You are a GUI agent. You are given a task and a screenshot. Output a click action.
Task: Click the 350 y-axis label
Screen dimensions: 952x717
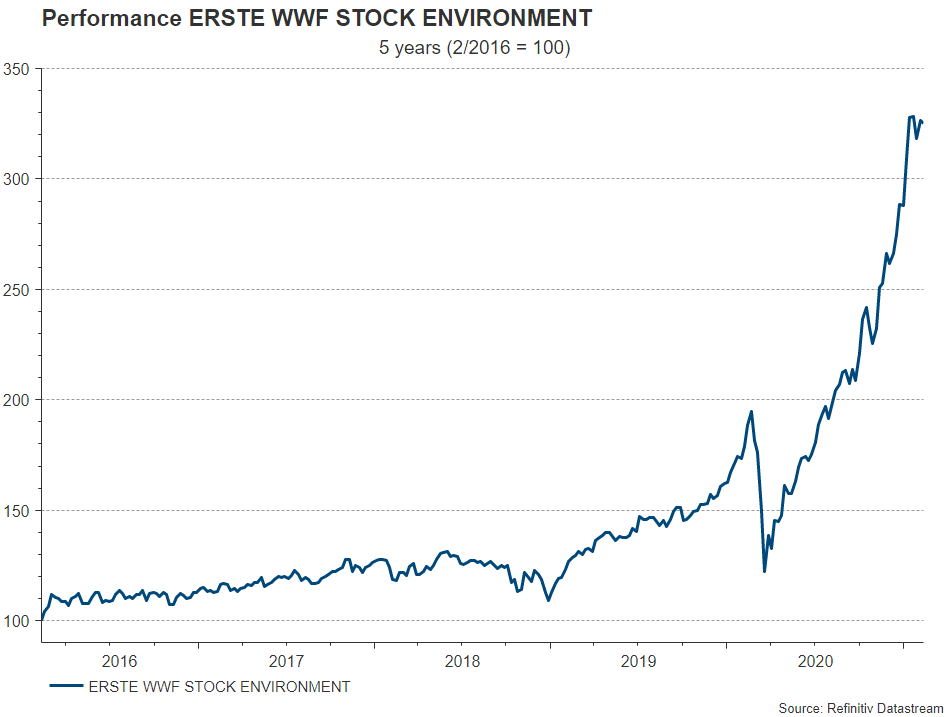(x=19, y=69)
